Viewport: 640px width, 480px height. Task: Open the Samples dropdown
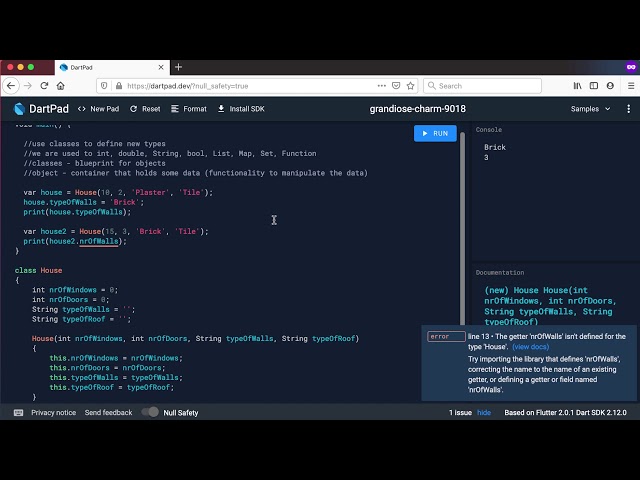tap(590, 109)
